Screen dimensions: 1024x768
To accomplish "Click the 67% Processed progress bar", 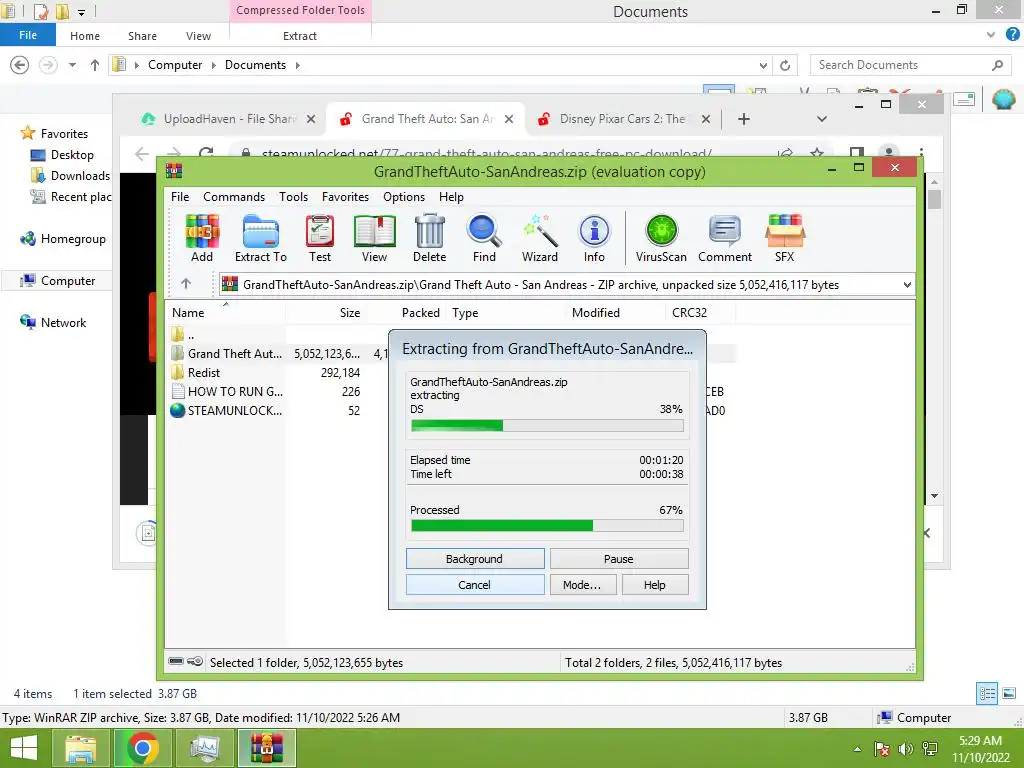I will (x=547, y=526).
